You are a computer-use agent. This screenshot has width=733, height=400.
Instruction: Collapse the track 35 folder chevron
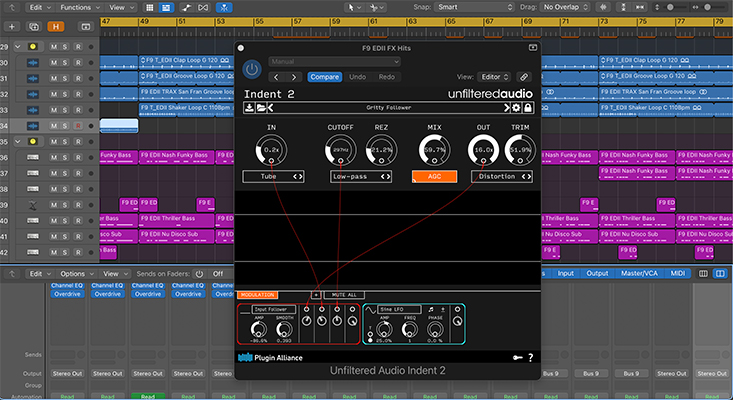(x=18, y=142)
